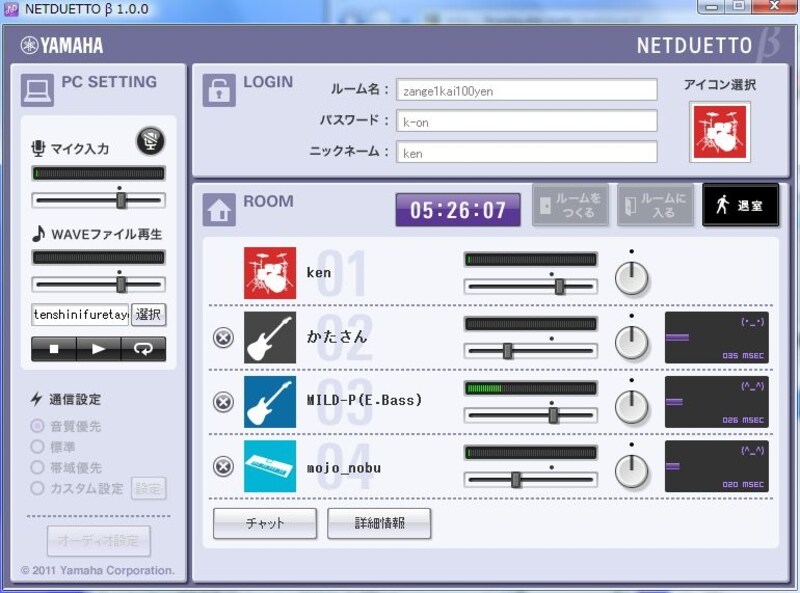Click the PC SETTING monitor icon
Viewport: 800px width, 593px height.
[x=37, y=88]
